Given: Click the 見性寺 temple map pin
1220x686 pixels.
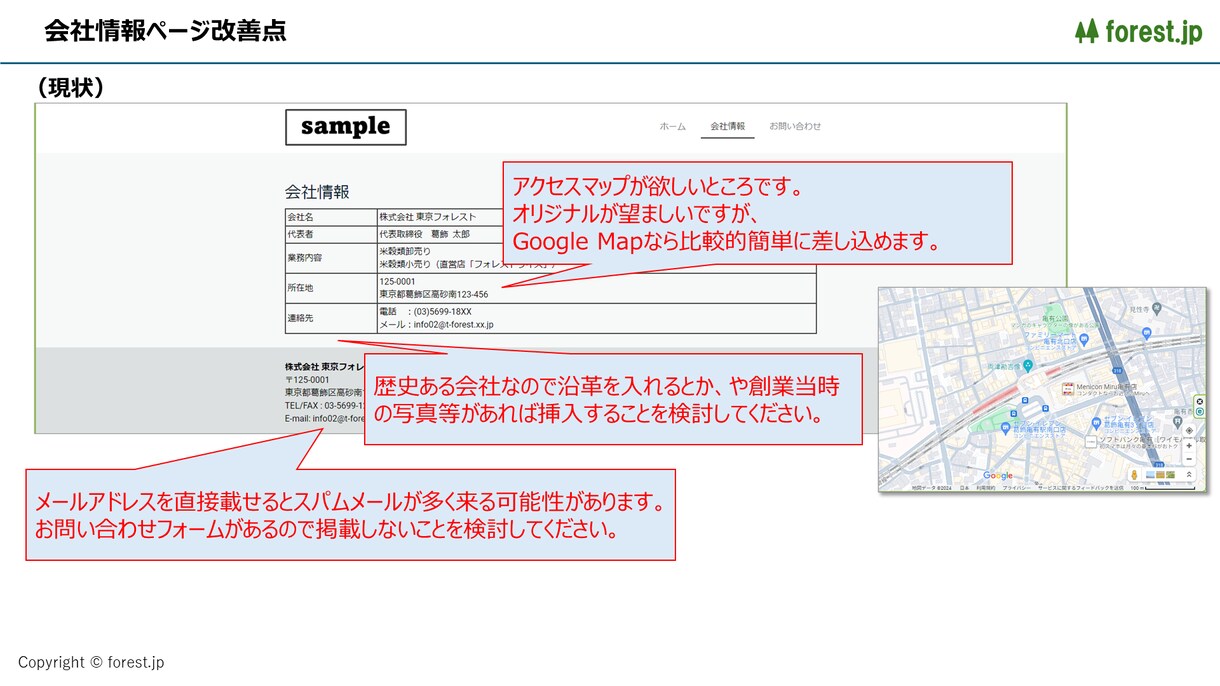Looking at the screenshot, I should click(x=1157, y=308).
